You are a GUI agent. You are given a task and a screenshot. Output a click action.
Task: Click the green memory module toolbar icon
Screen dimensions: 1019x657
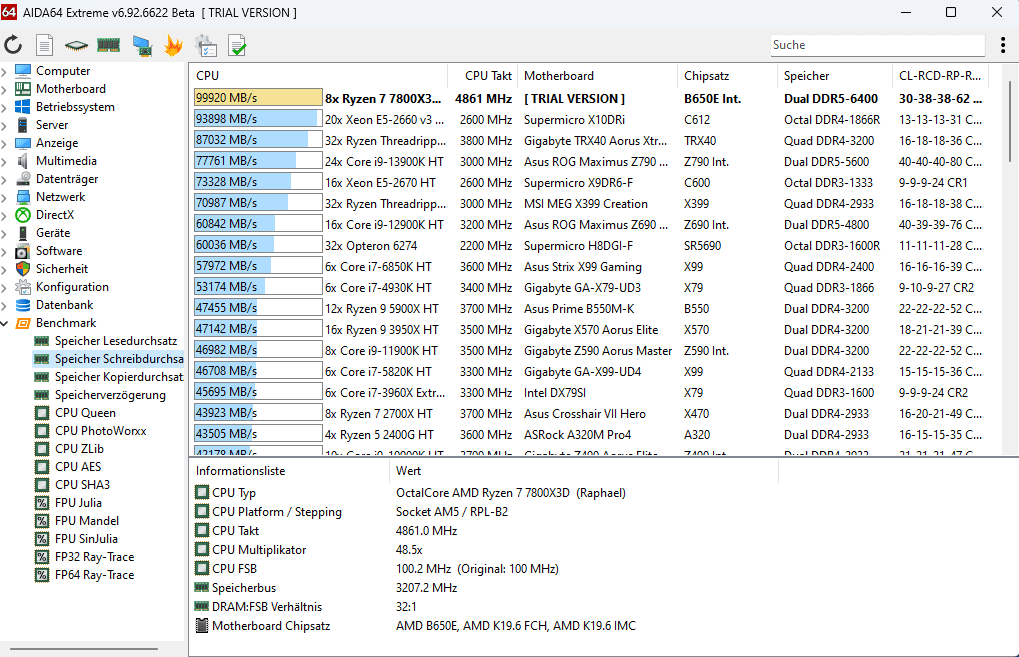pos(109,45)
